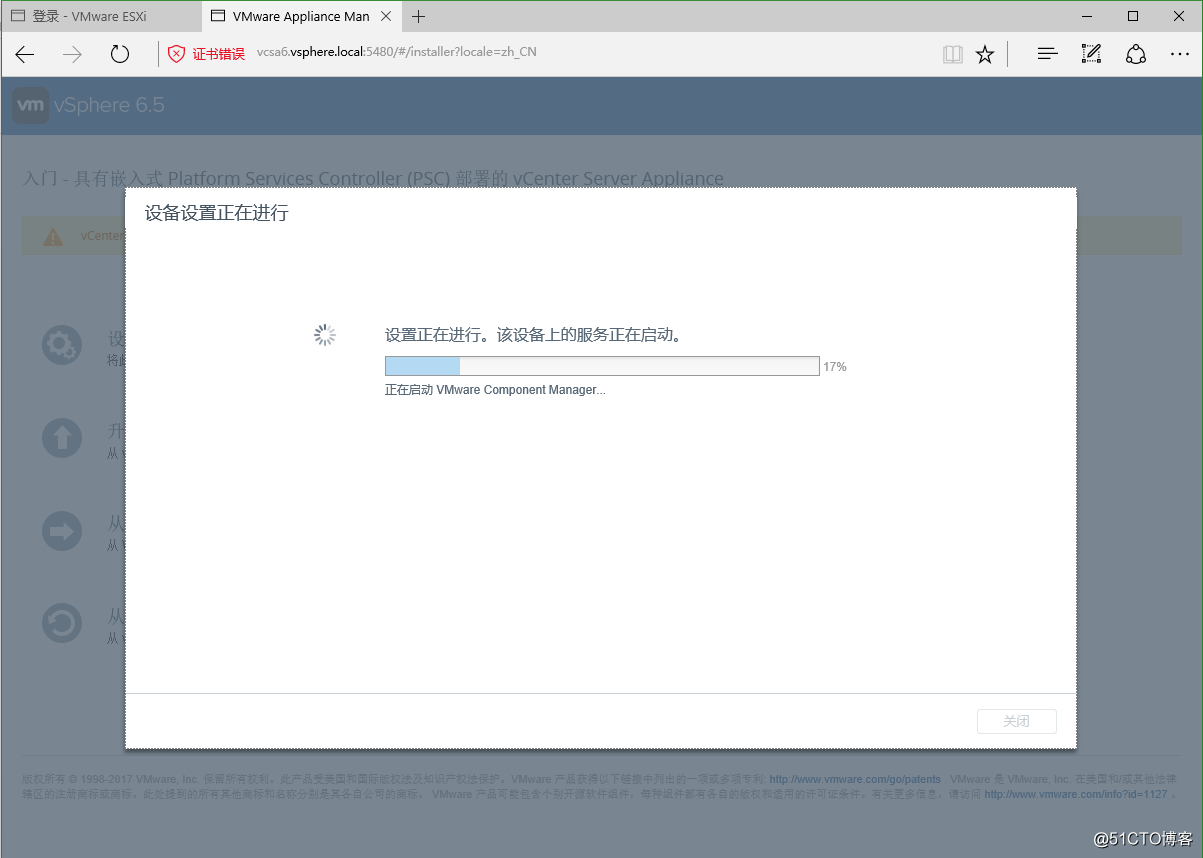The width and height of the screenshot is (1203, 858).
Task: Click the 设置正在进行 services starting message
Action: click(x=535, y=335)
